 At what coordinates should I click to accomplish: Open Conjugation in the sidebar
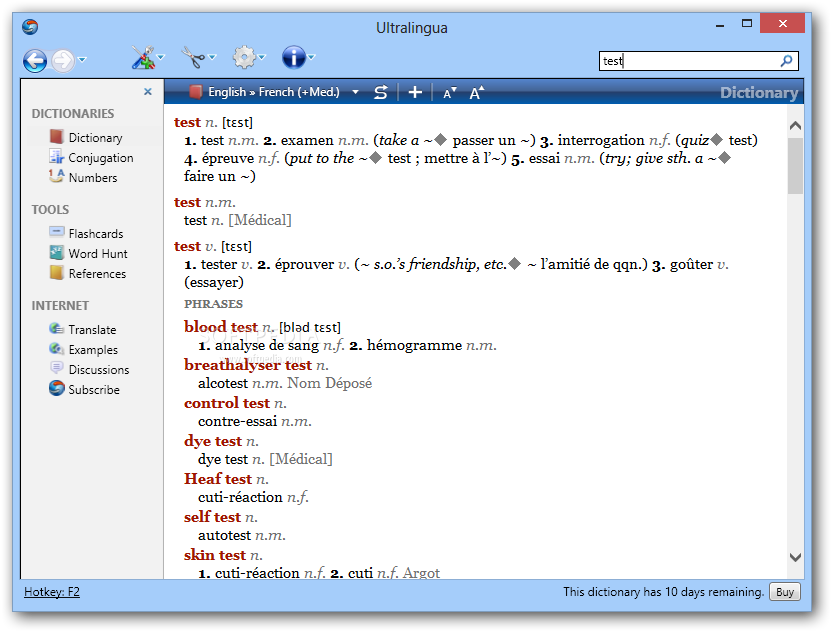(x=101, y=158)
